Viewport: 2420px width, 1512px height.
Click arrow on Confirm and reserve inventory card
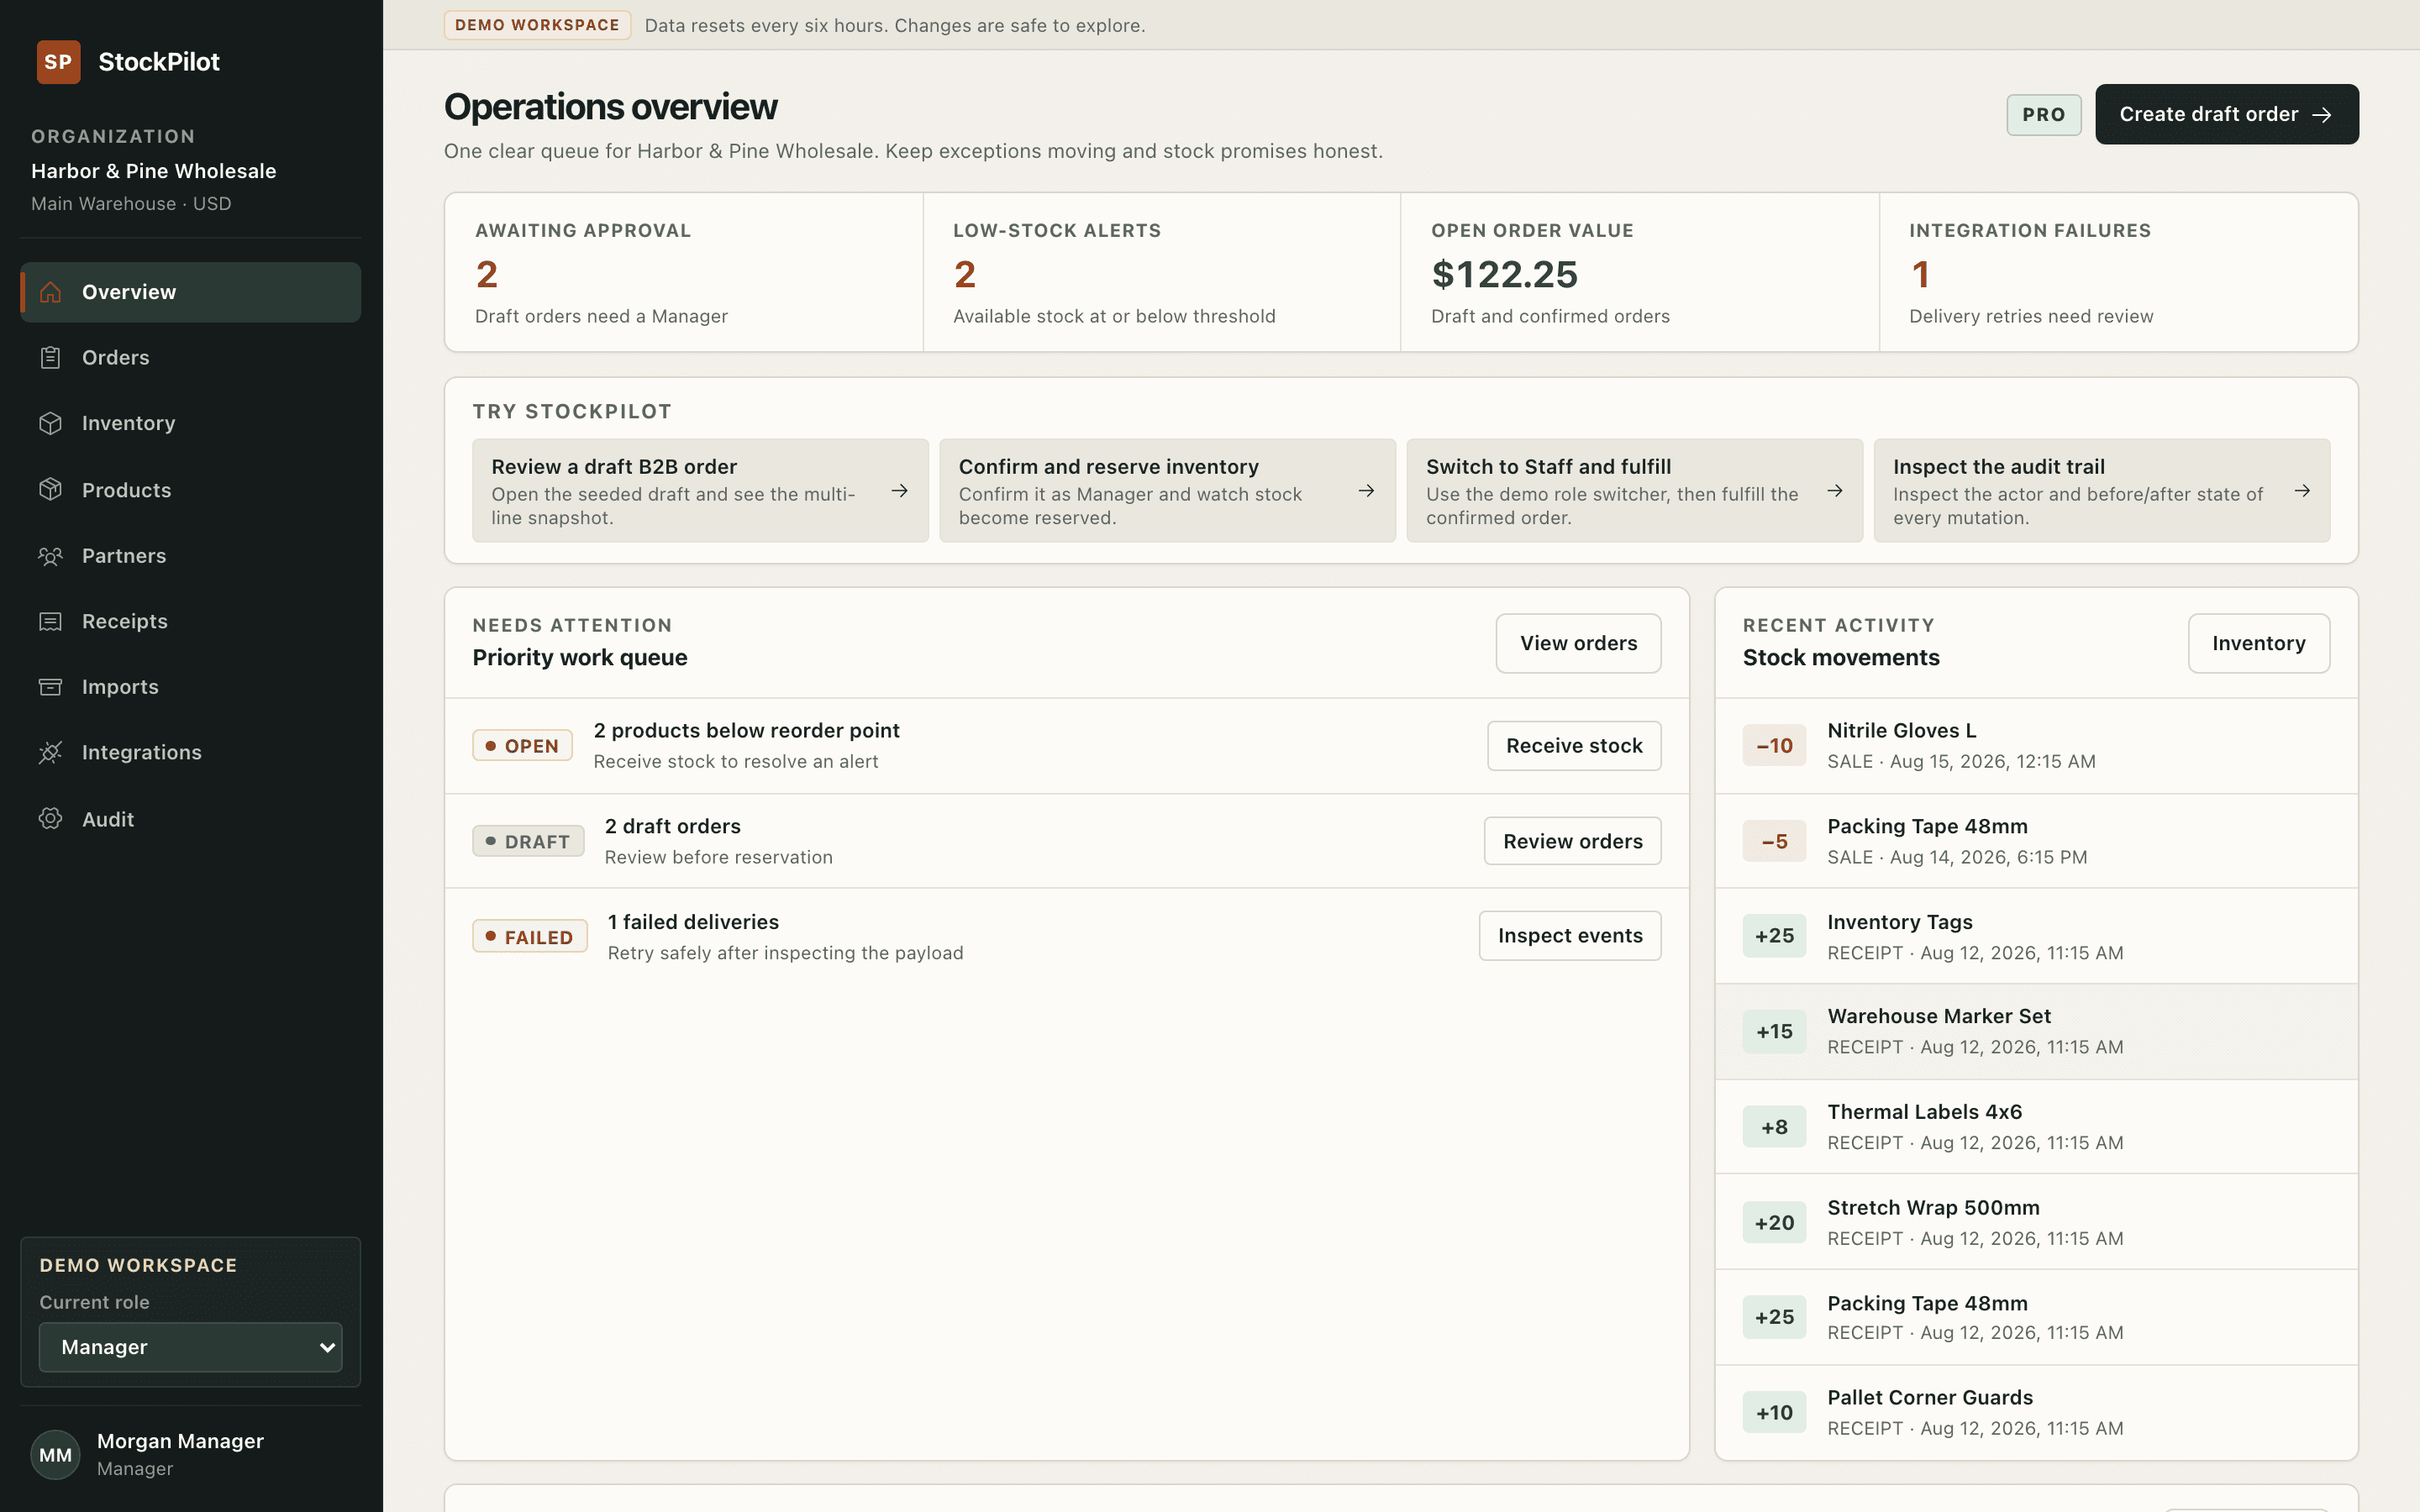(1367, 491)
